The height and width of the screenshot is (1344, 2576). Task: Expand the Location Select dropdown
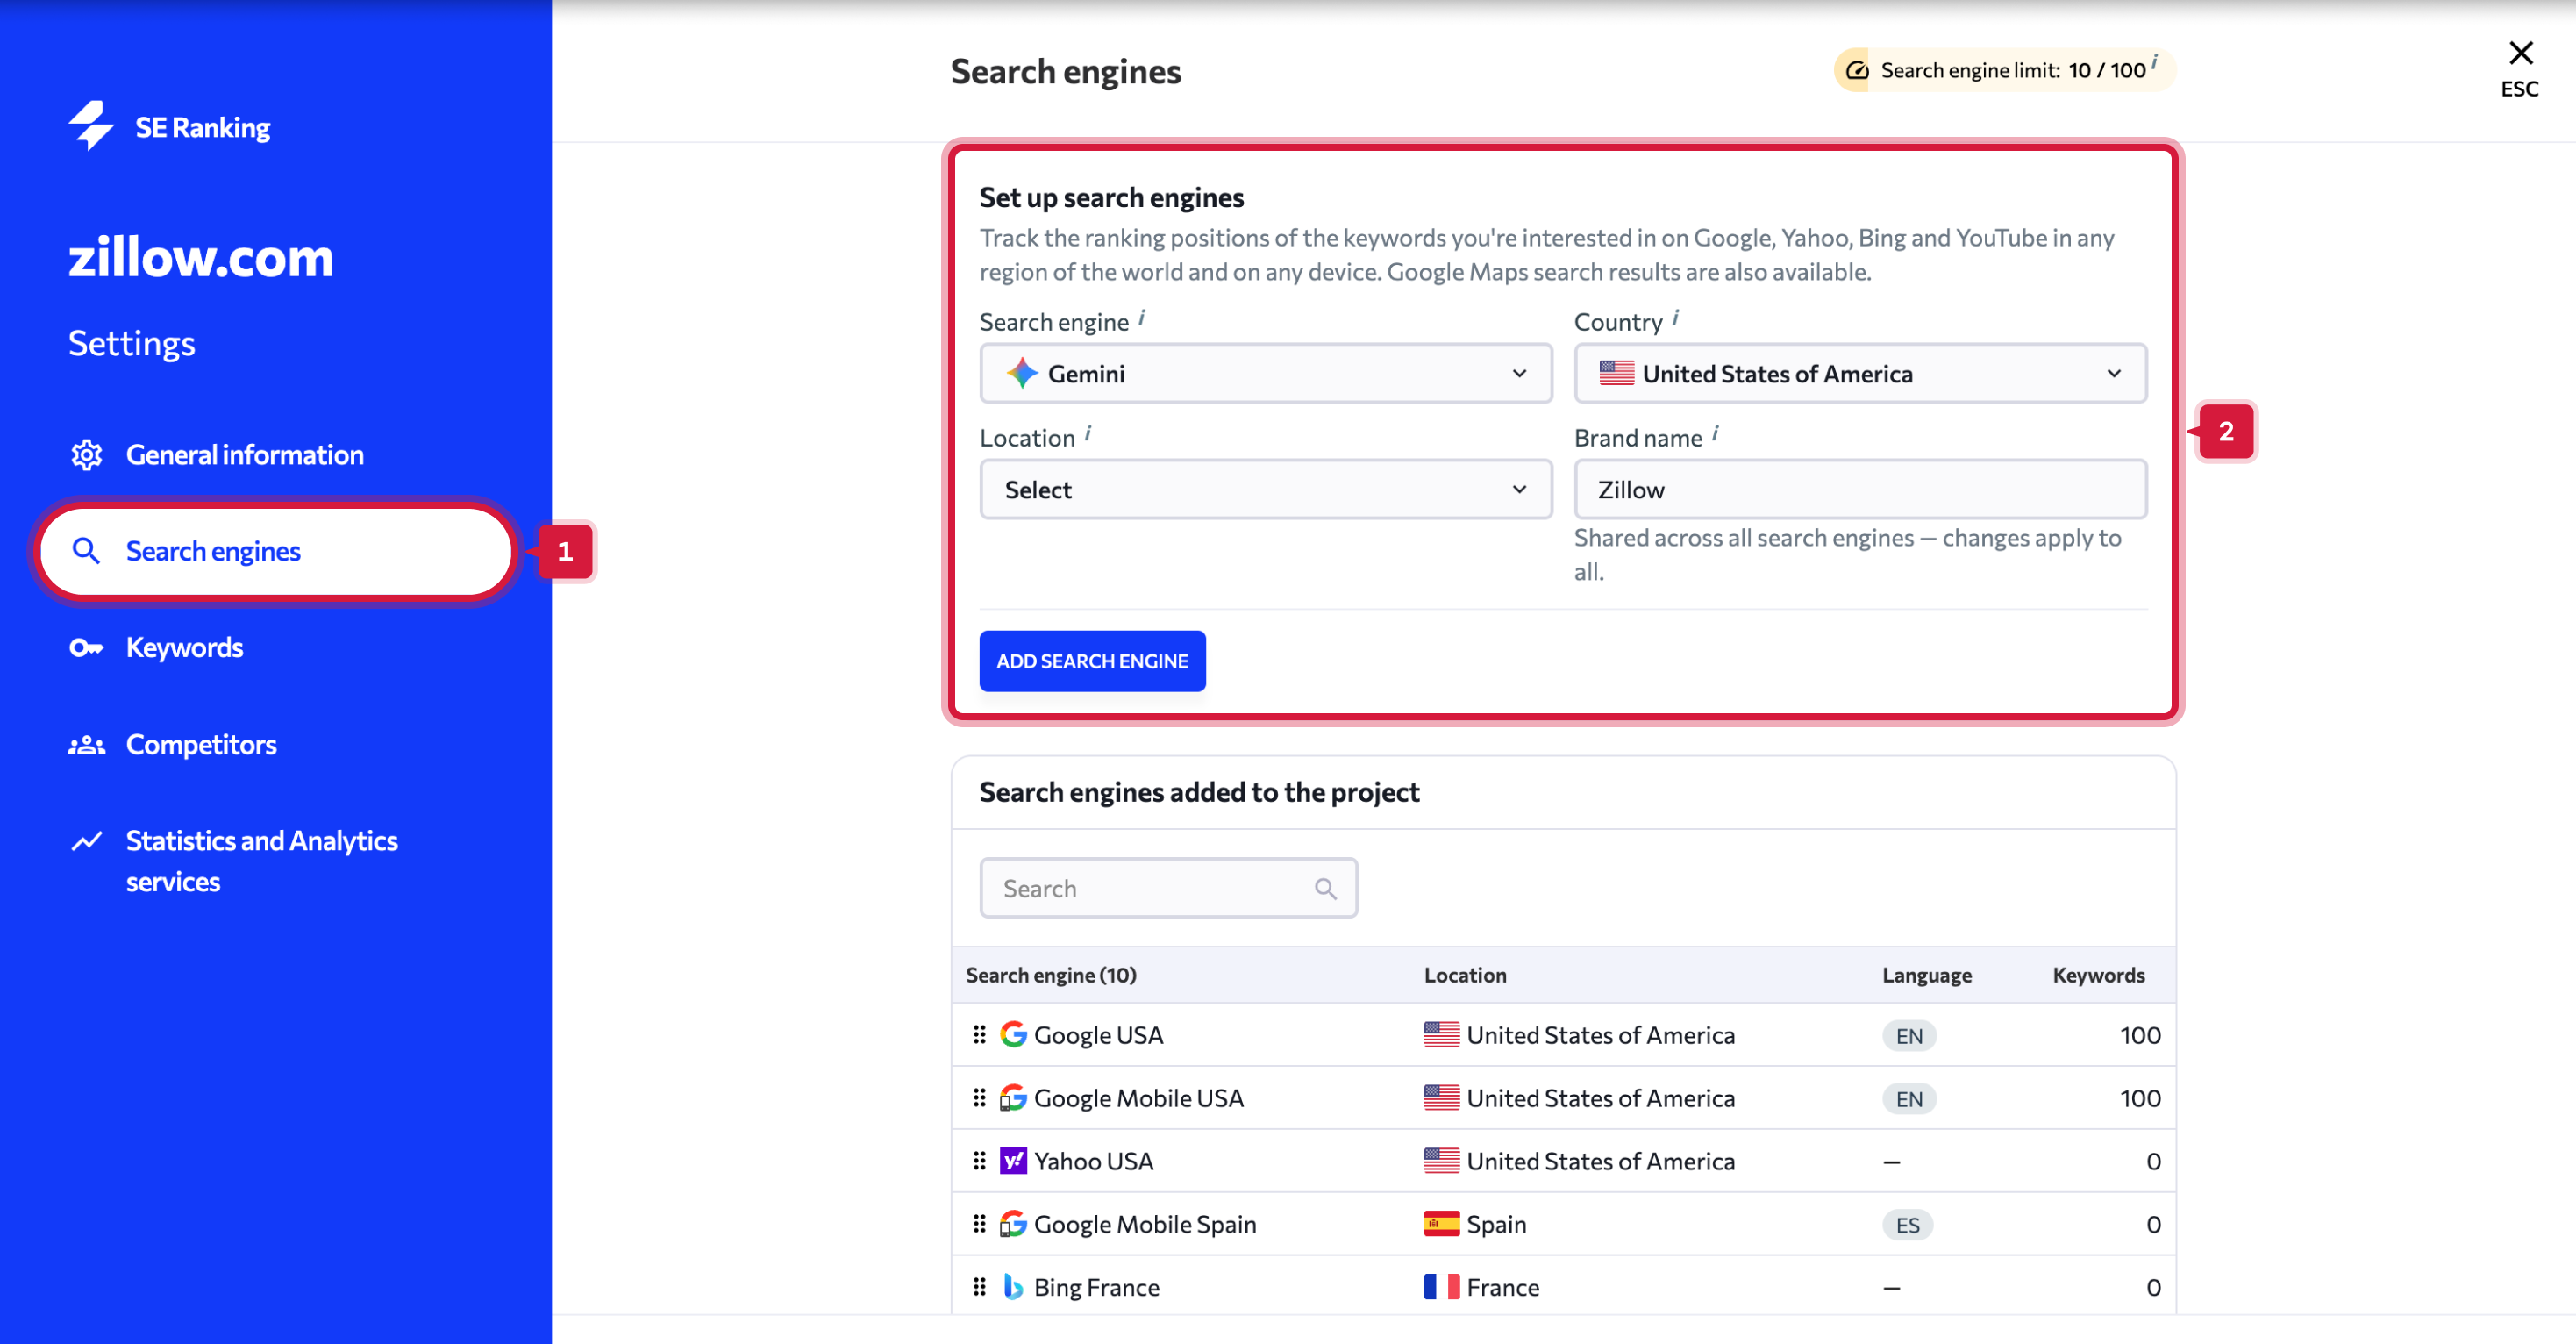click(1265, 489)
